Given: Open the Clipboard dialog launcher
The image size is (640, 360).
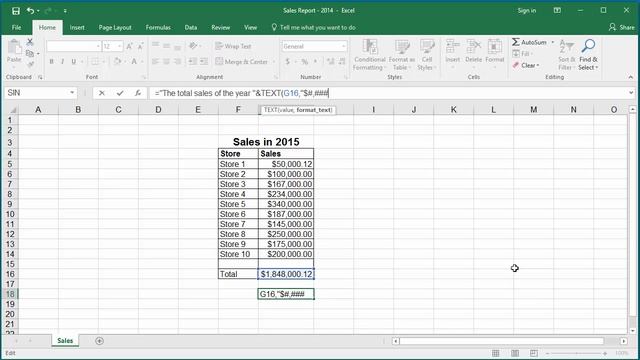Looking at the screenshot, I should pyautogui.click(x=40, y=77).
